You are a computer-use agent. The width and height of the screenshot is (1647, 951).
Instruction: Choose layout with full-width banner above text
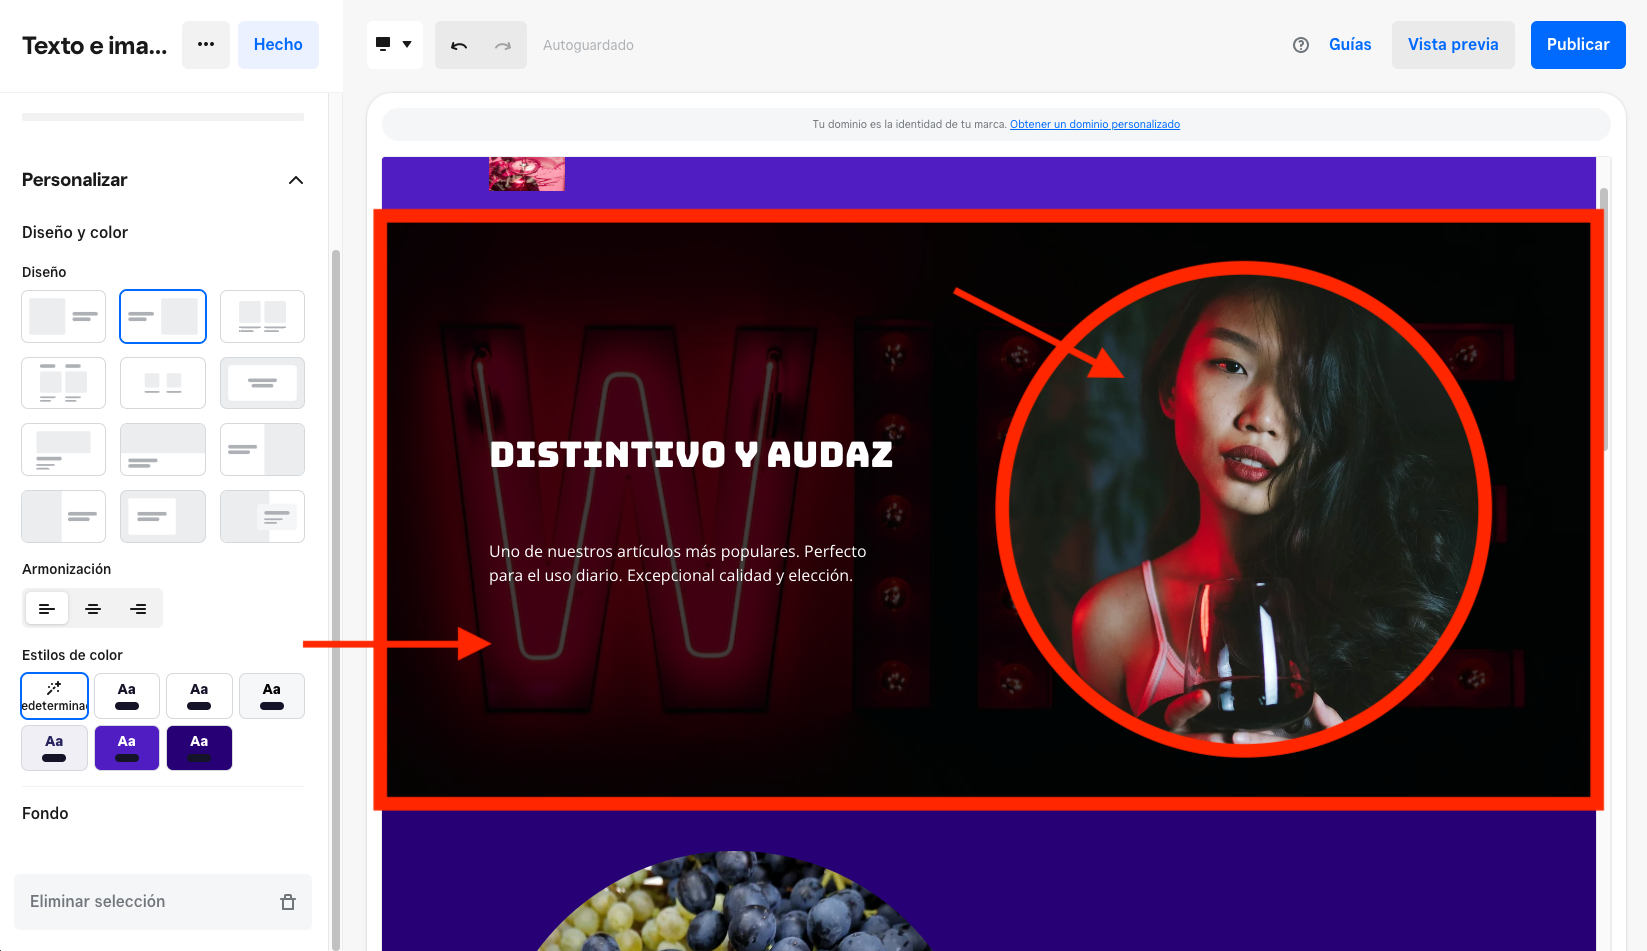pyautogui.click(x=163, y=449)
